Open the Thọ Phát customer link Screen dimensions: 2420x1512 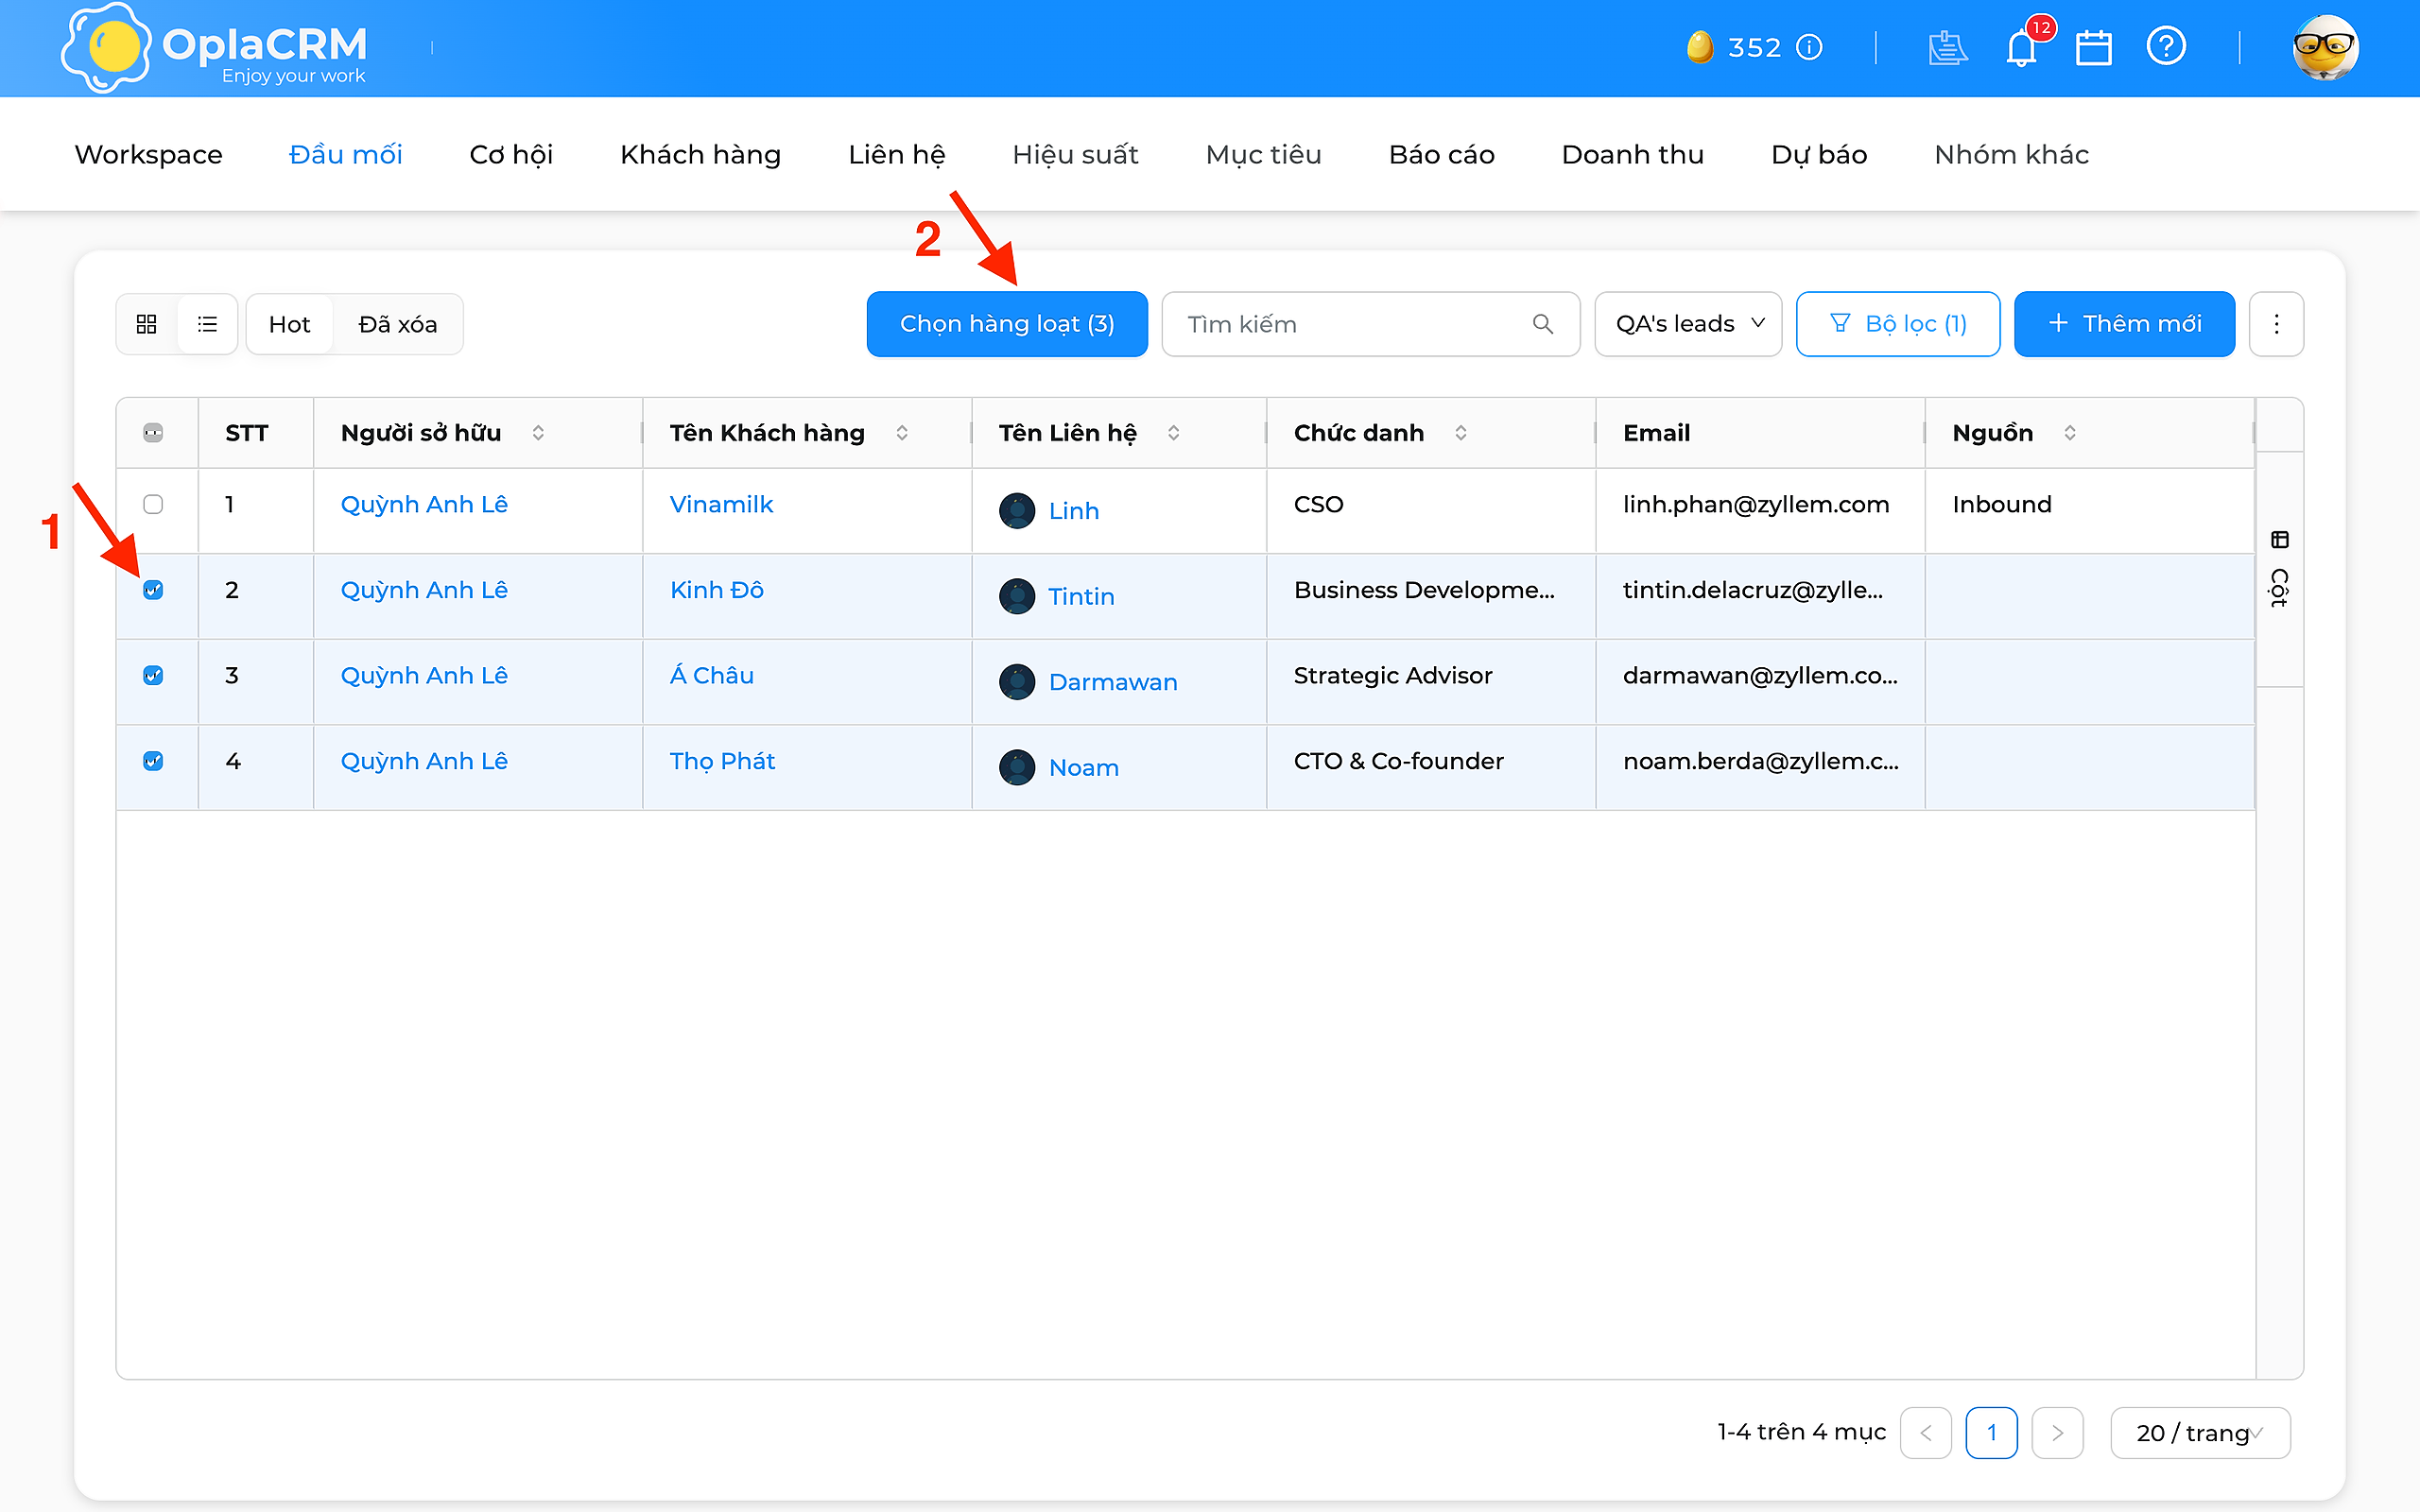tap(722, 761)
